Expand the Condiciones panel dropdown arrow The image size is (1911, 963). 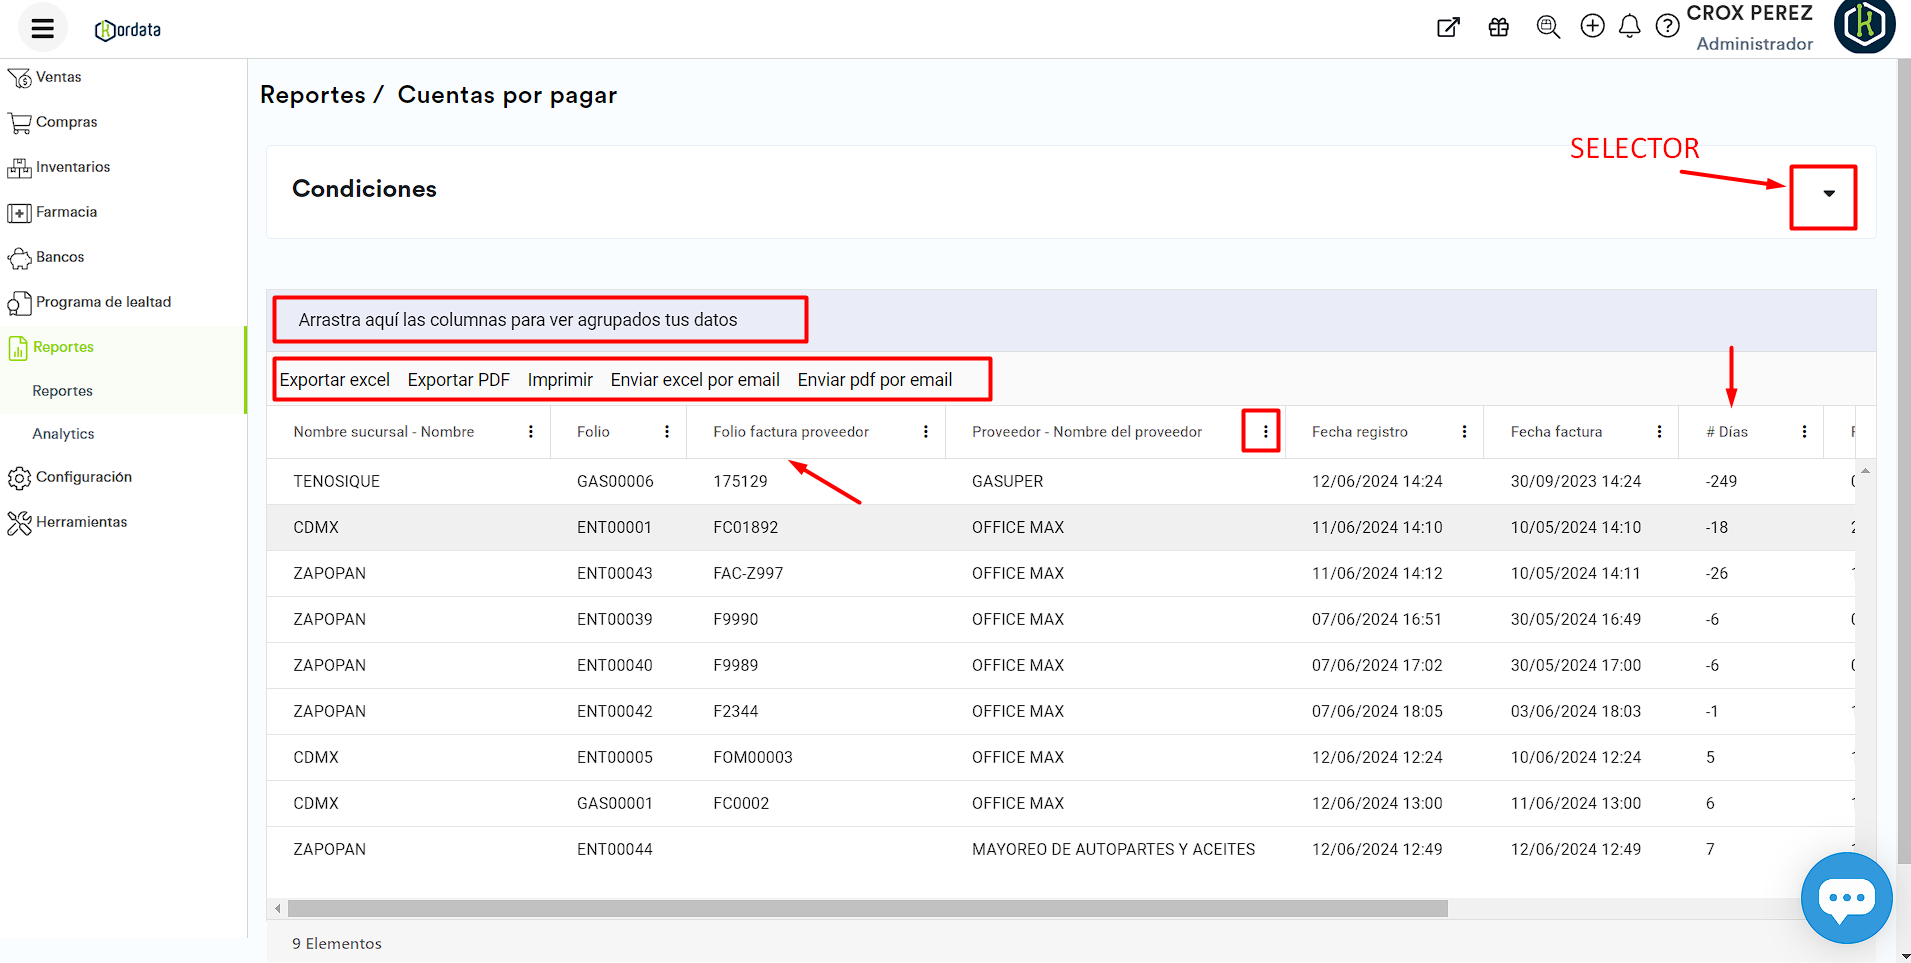pos(1828,194)
